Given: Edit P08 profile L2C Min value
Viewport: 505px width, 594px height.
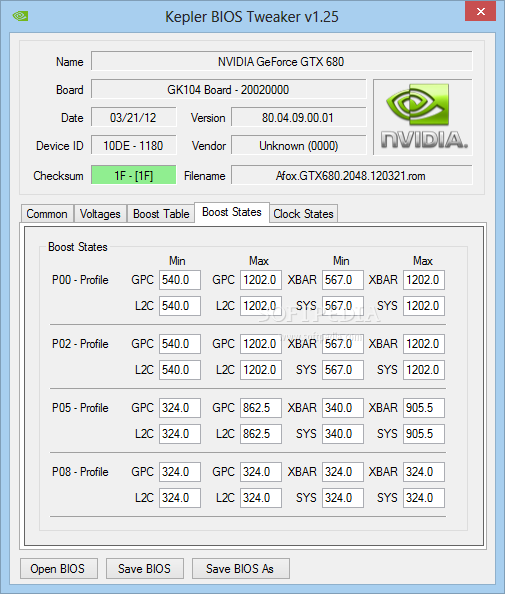Looking at the screenshot, I should click(x=180, y=498).
